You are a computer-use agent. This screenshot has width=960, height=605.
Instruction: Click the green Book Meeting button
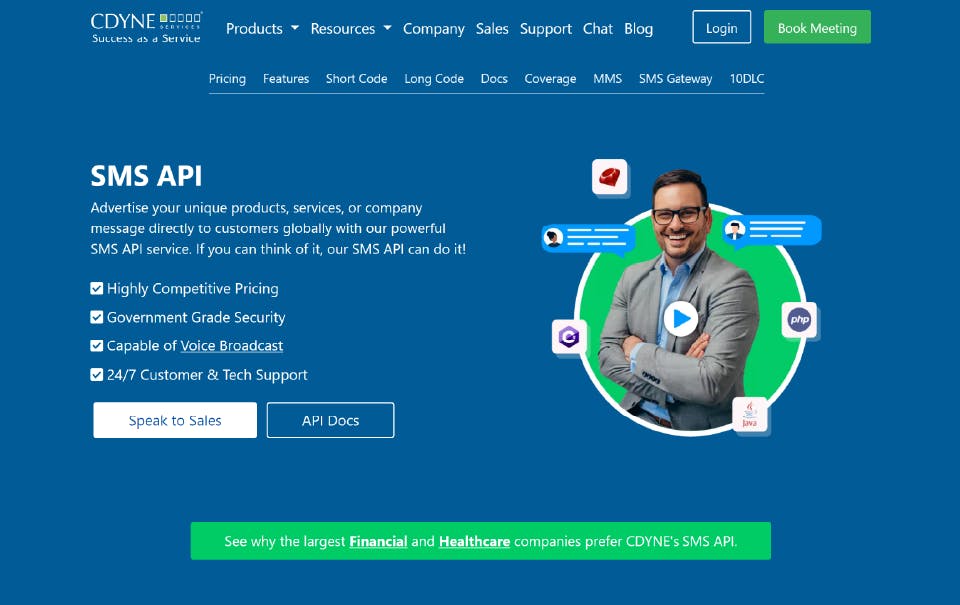pyautogui.click(x=817, y=27)
